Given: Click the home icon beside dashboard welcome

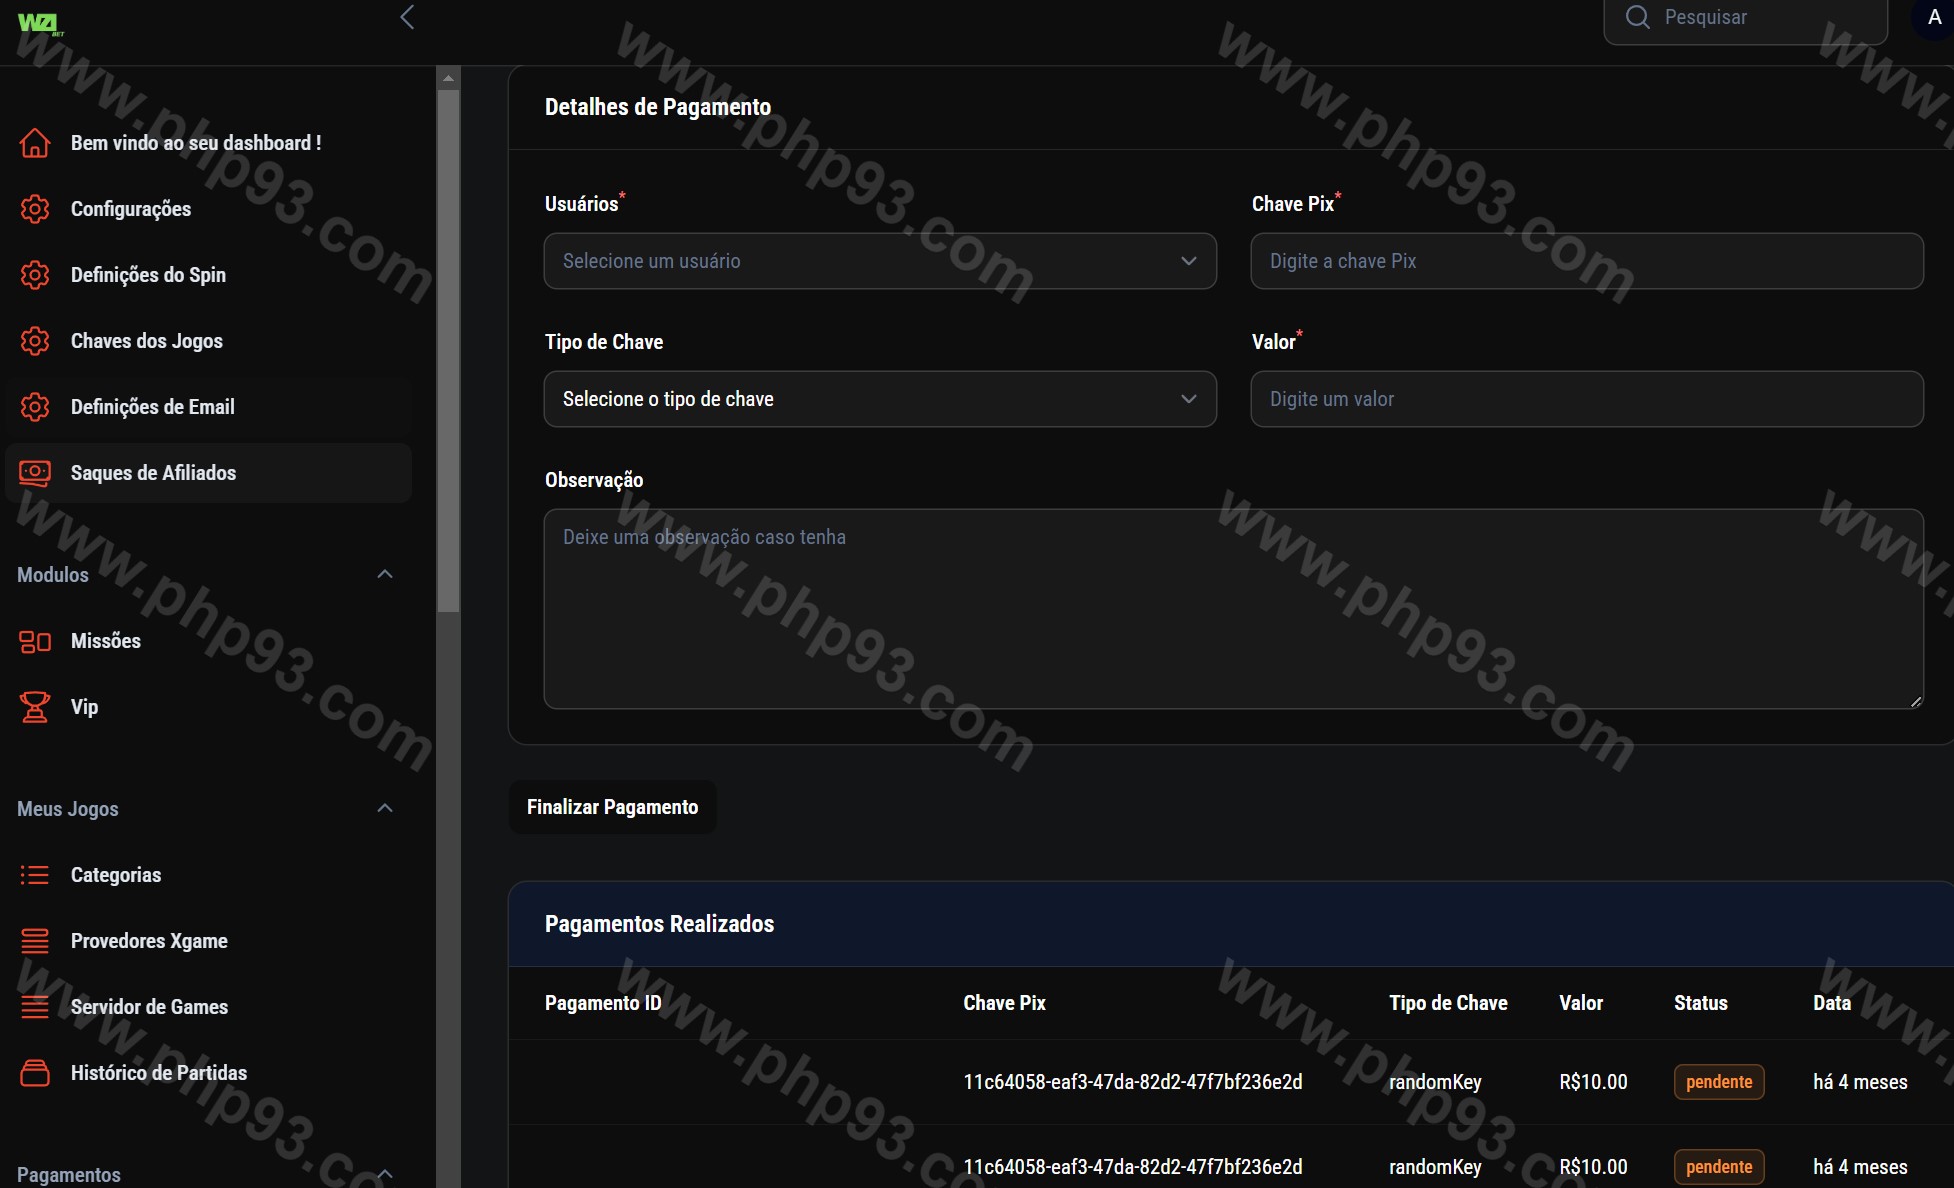Looking at the screenshot, I should tap(35, 143).
